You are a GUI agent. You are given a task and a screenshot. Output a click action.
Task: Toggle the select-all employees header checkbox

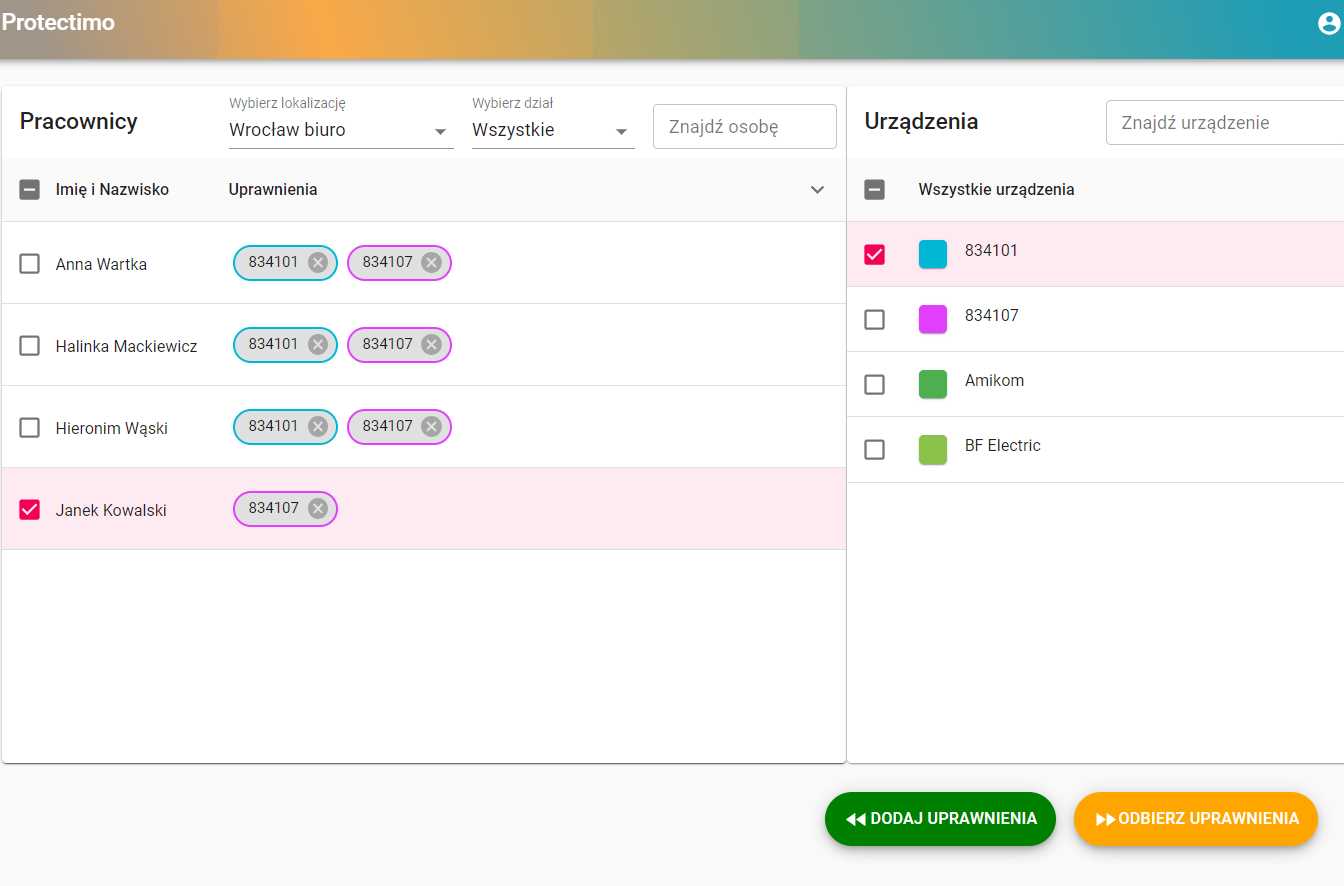30,190
